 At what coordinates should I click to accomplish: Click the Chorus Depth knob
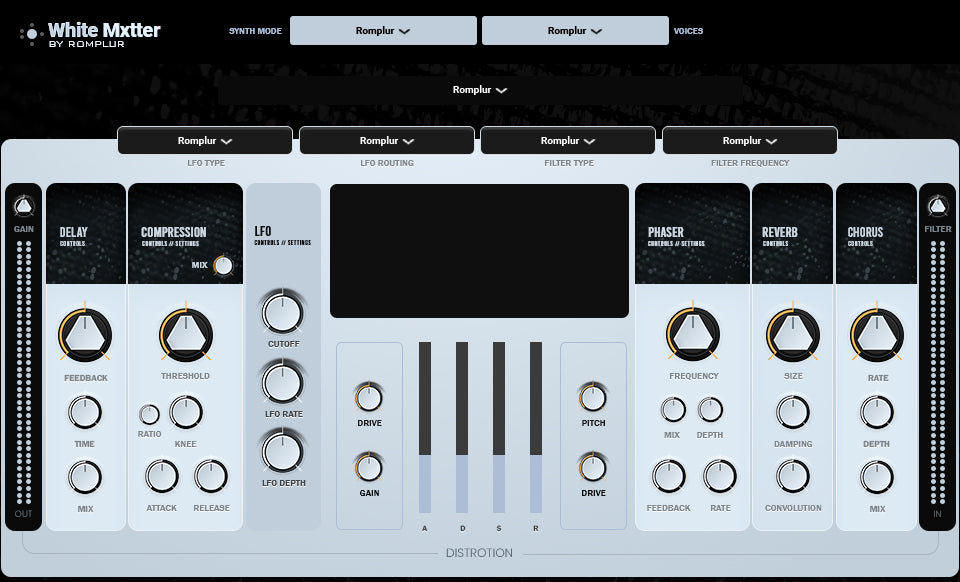pos(877,412)
